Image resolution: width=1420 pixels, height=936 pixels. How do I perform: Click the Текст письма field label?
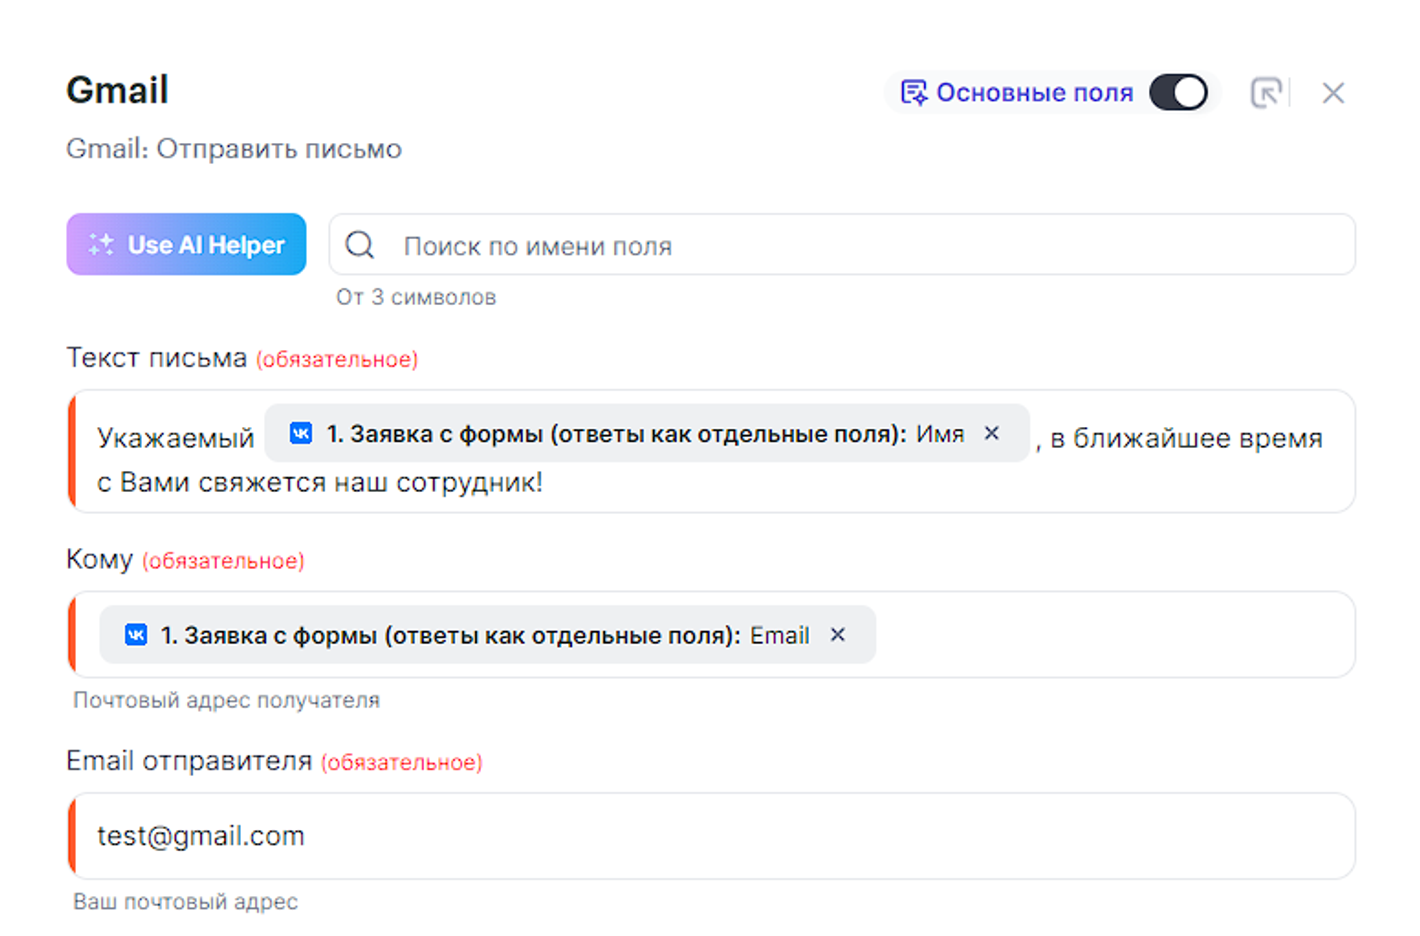tap(156, 358)
